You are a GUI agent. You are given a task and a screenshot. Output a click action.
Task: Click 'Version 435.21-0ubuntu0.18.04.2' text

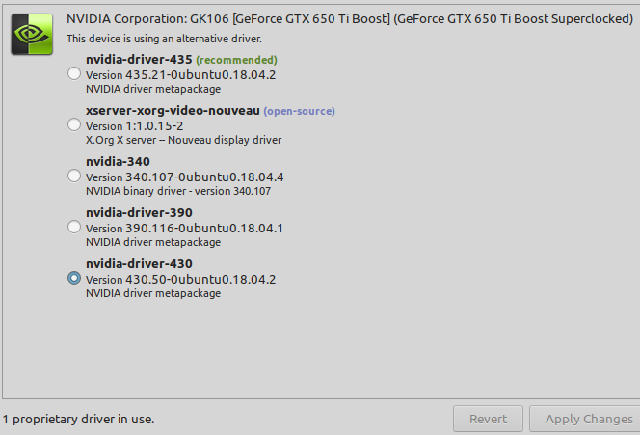coord(181,75)
